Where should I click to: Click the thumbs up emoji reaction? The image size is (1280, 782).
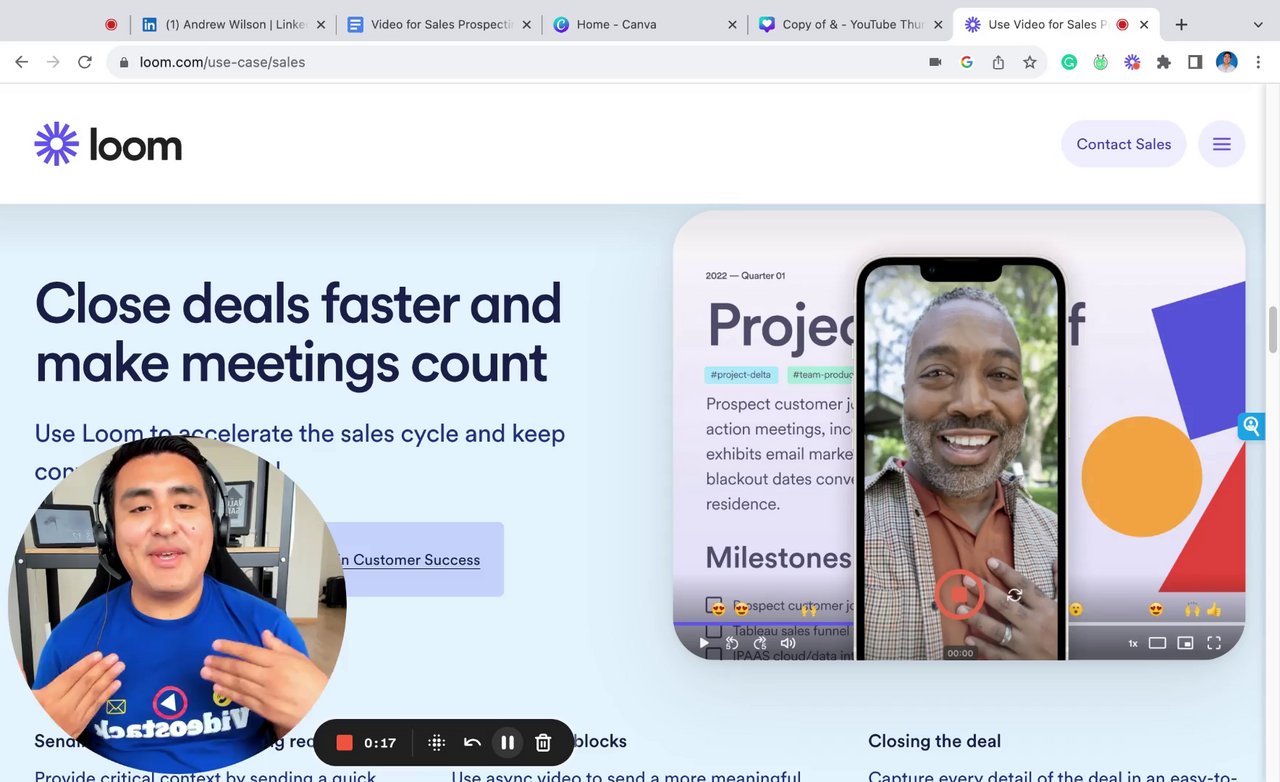pyautogui.click(x=1214, y=609)
